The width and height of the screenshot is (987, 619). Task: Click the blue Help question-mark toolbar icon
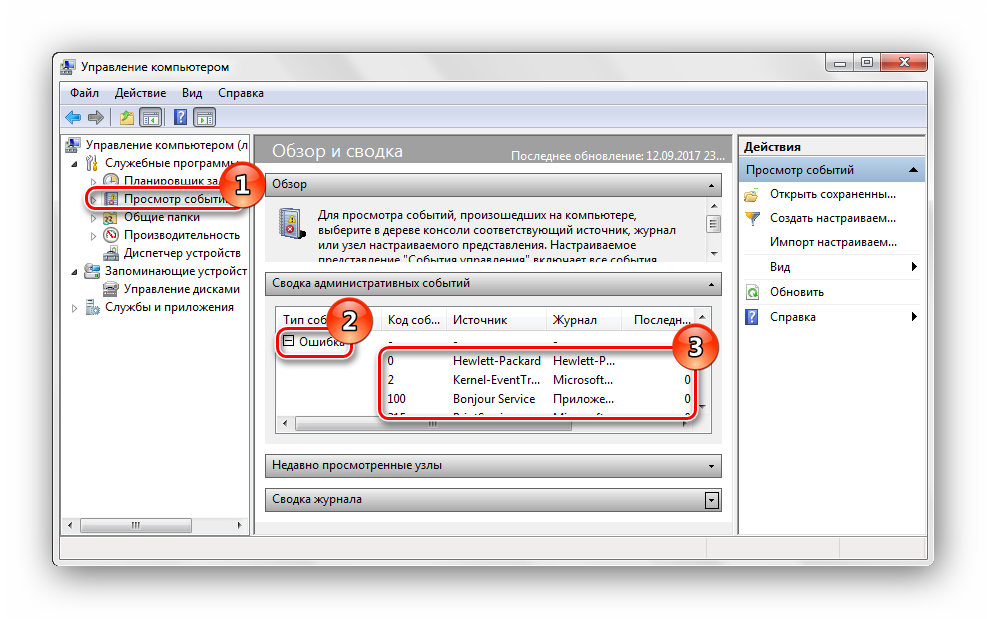tap(181, 117)
